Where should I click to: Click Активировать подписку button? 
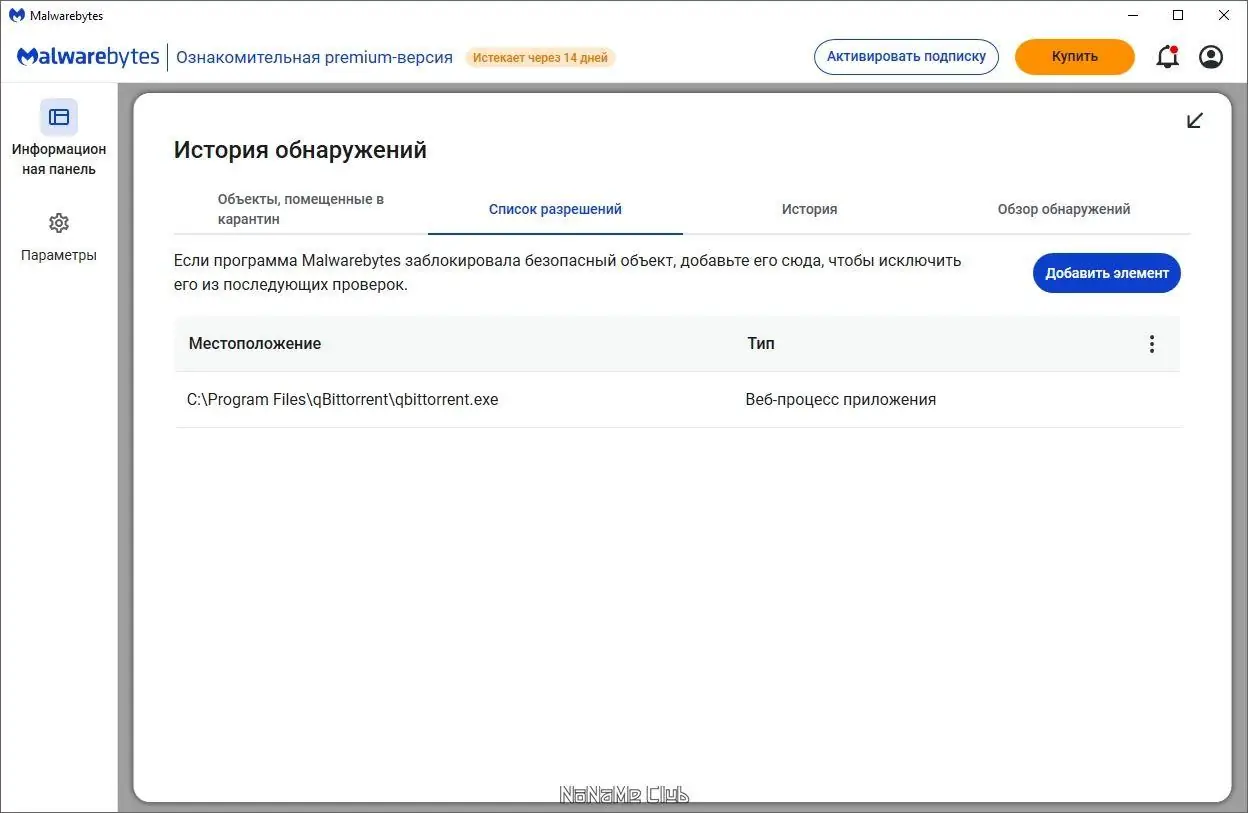tap(906, 57)
